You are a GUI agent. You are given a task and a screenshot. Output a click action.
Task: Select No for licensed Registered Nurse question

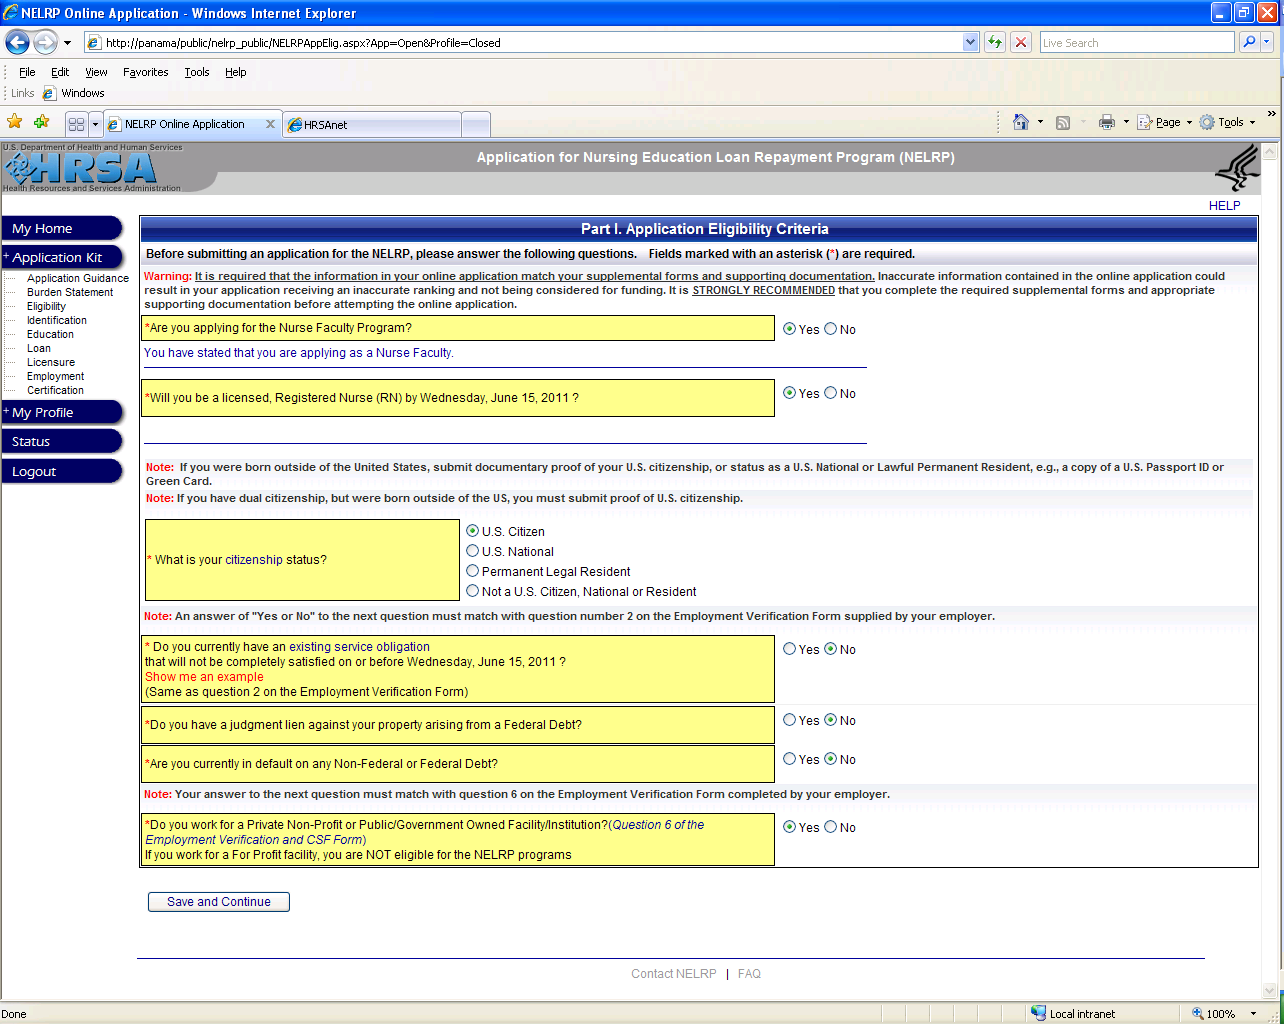830,393
